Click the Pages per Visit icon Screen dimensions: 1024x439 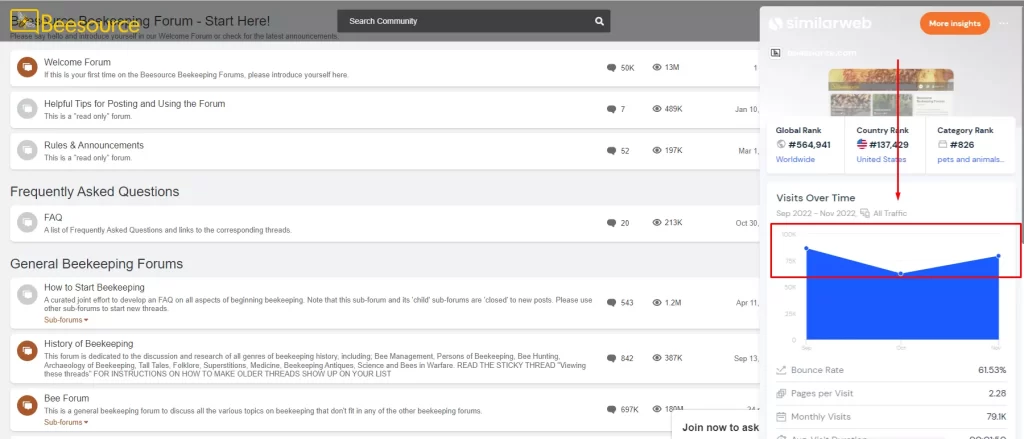click(x=781, y=393)
